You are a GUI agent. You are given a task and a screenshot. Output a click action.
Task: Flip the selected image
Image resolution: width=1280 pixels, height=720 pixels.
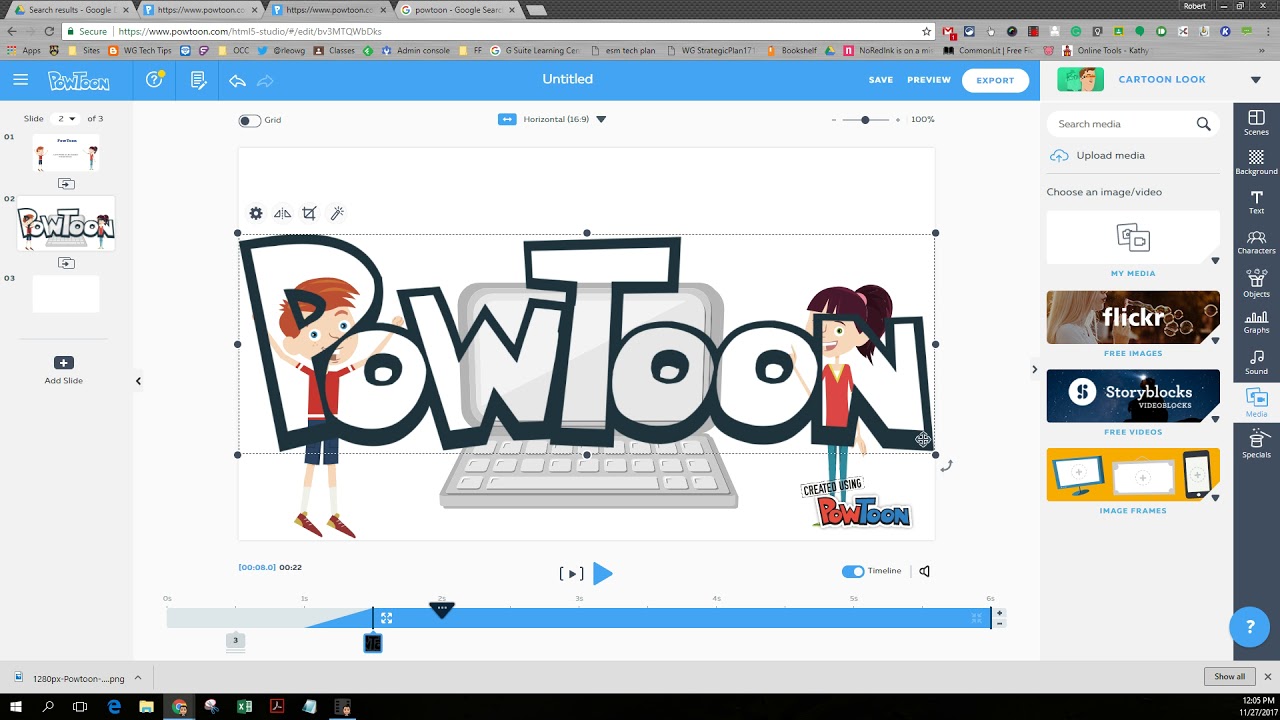point(283,213)
